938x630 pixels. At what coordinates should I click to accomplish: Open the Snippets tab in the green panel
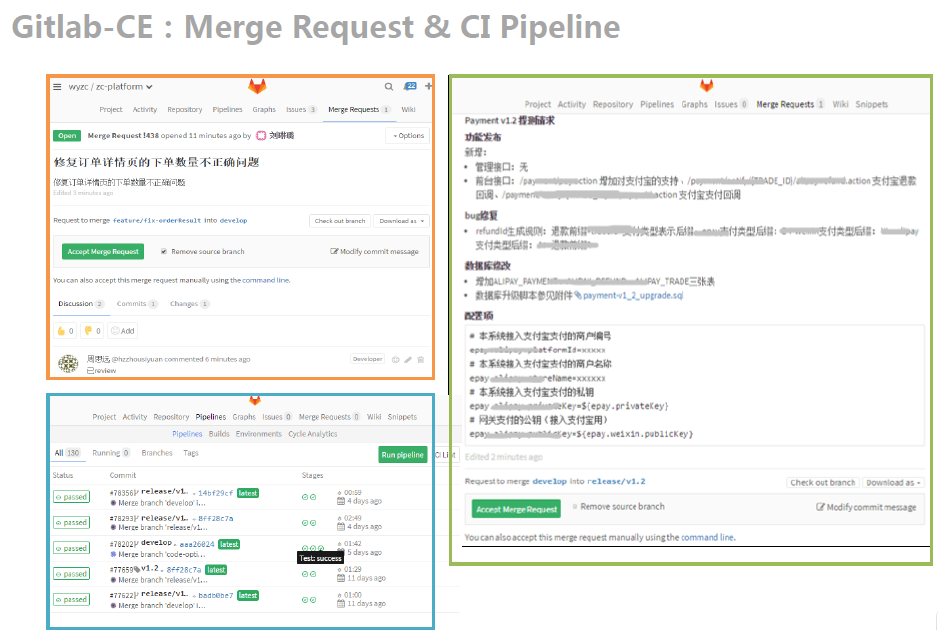(871, 104)
